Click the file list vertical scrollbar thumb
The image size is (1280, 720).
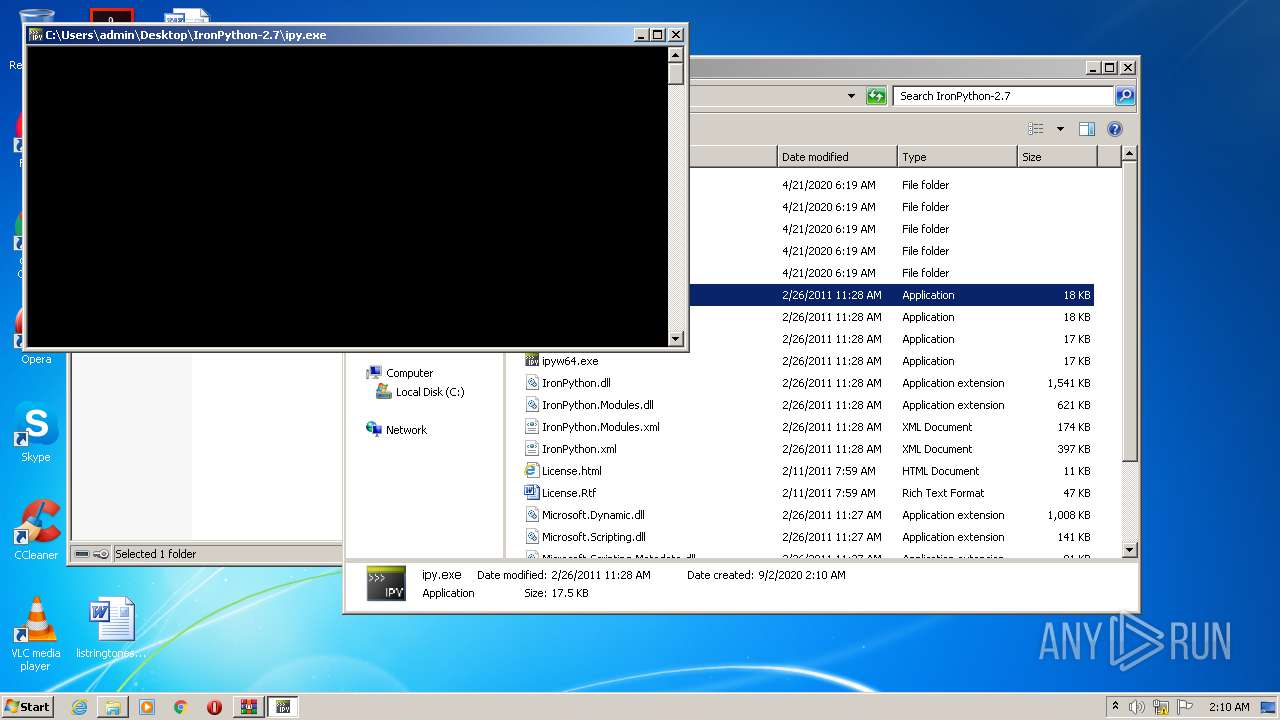click(1129, 312)
